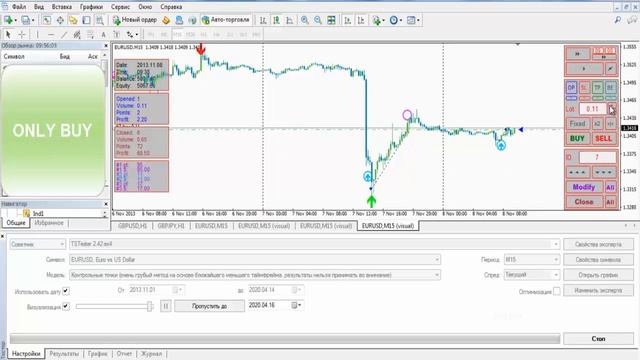Toggle the BE button on trading panel
Screen dimensions: 640x360
click(611, 87)
